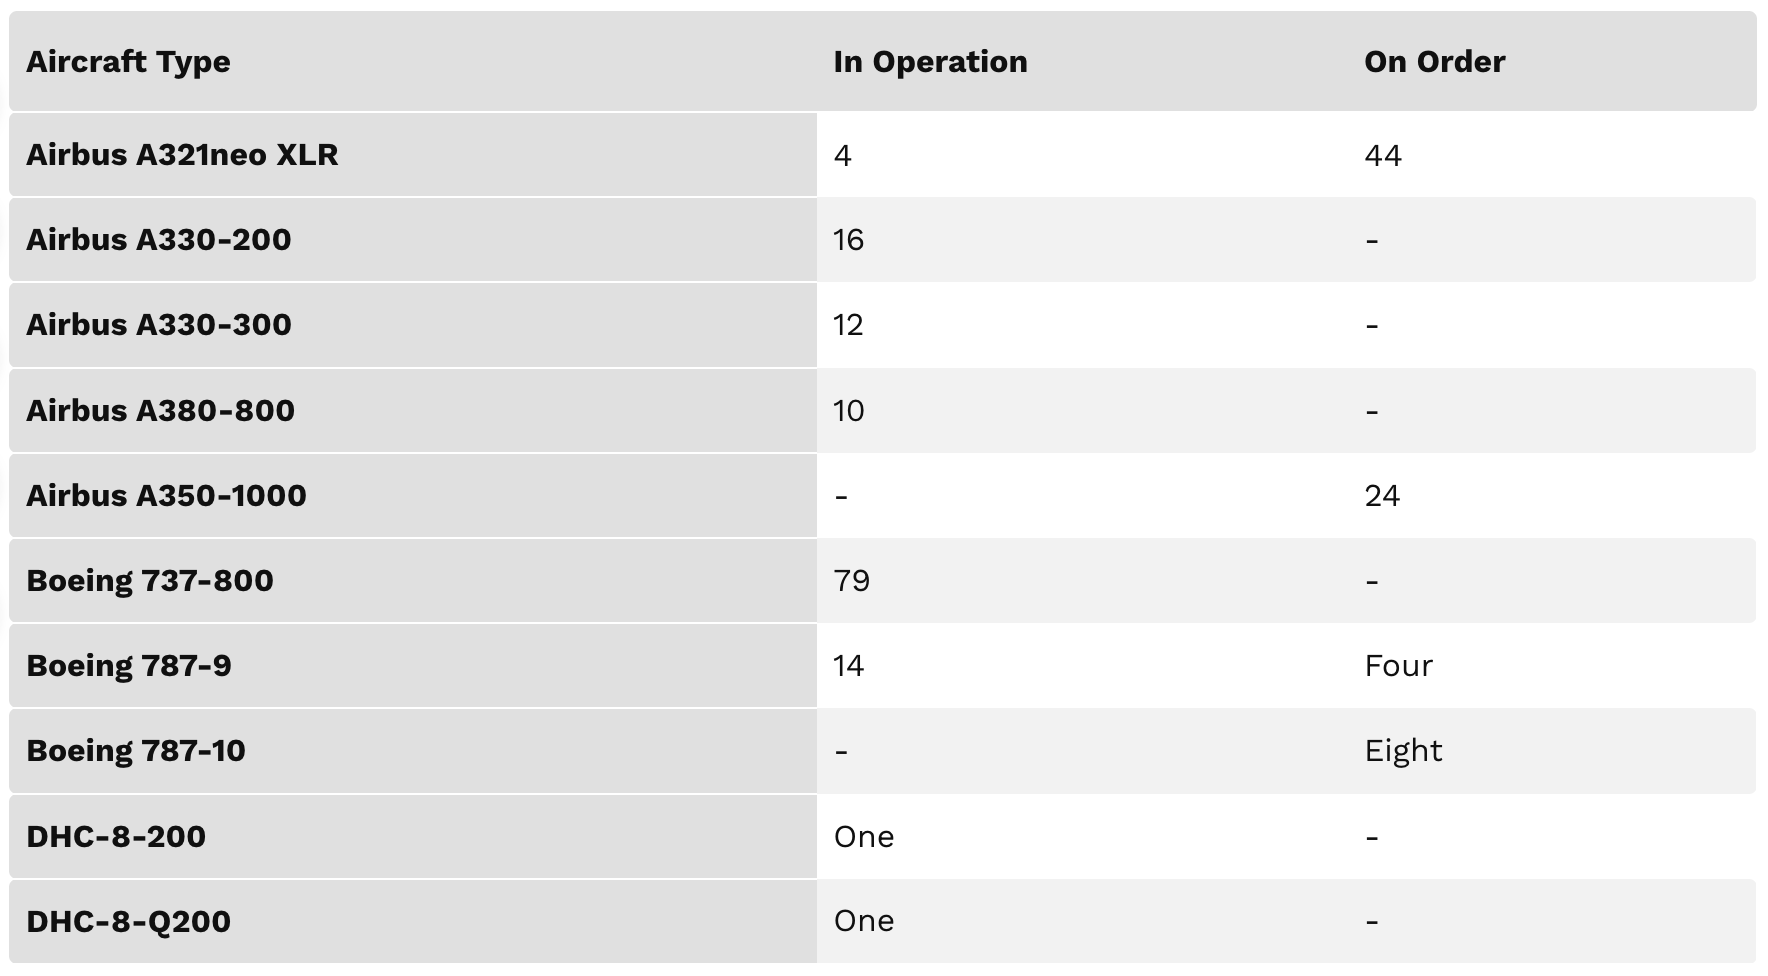The image size is (1768, 976).
Task: Click the Aircraft Type column header
Action: pyautogui.click(x=128, y=62)
